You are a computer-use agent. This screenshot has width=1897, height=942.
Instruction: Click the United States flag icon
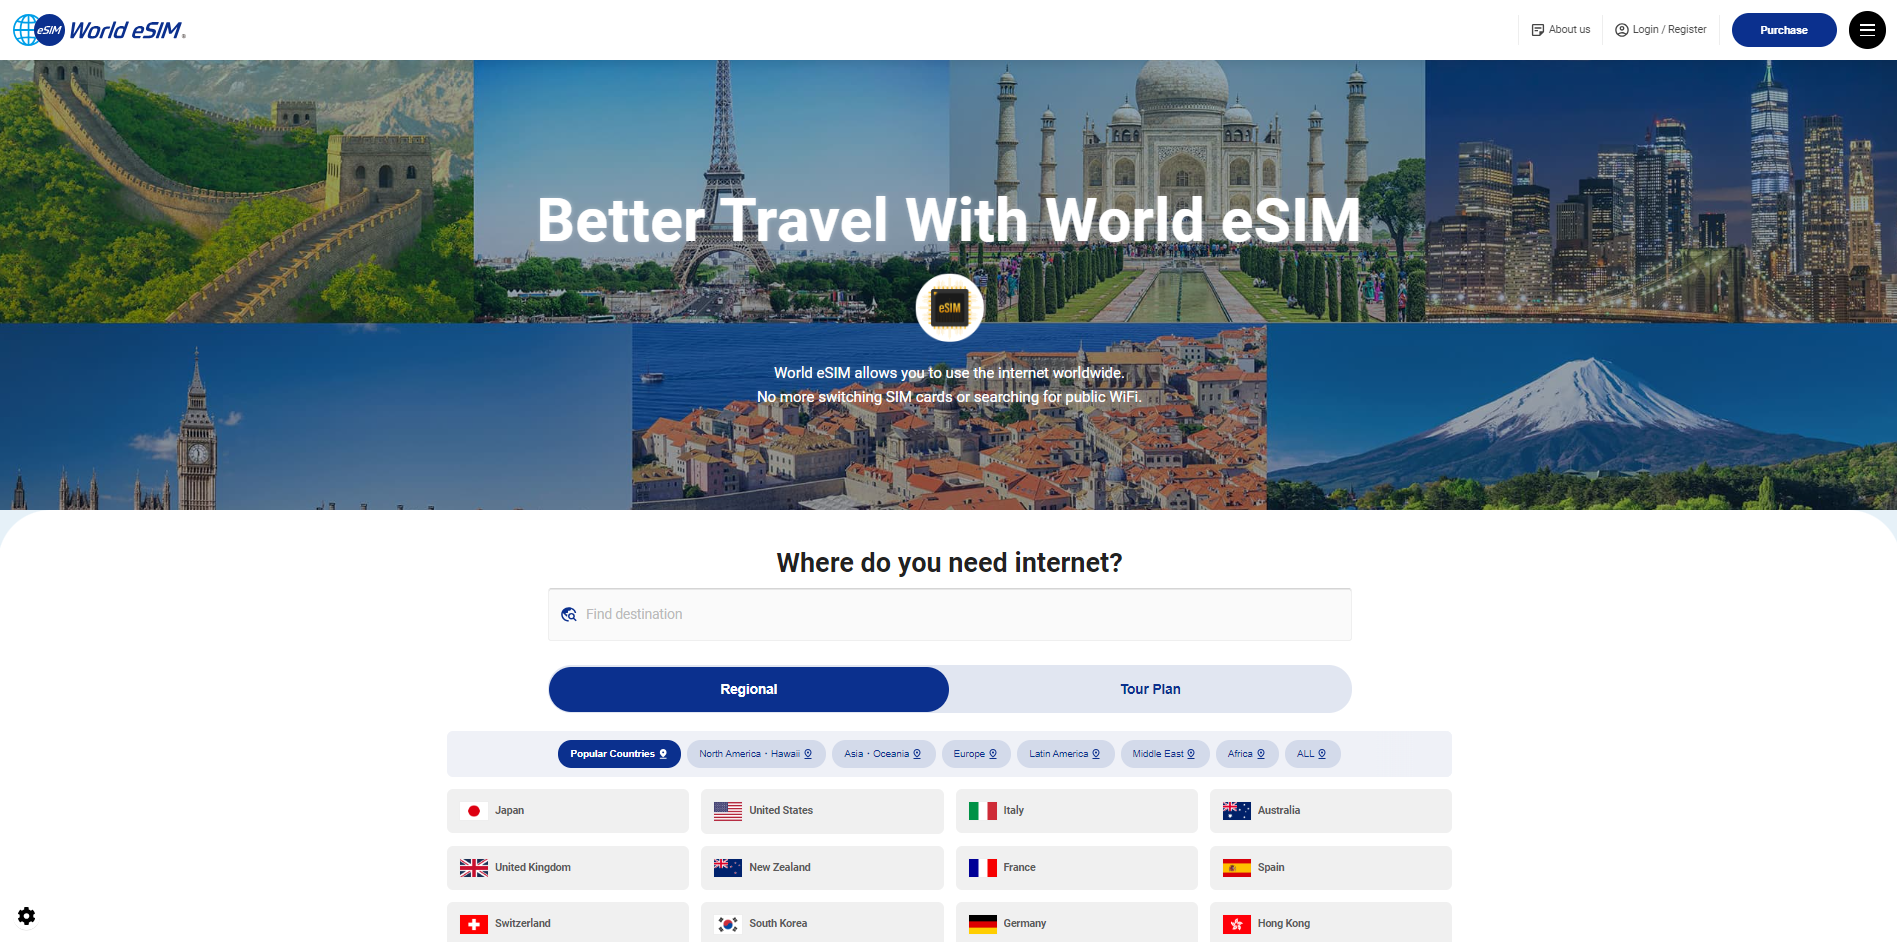click(728, 811)
